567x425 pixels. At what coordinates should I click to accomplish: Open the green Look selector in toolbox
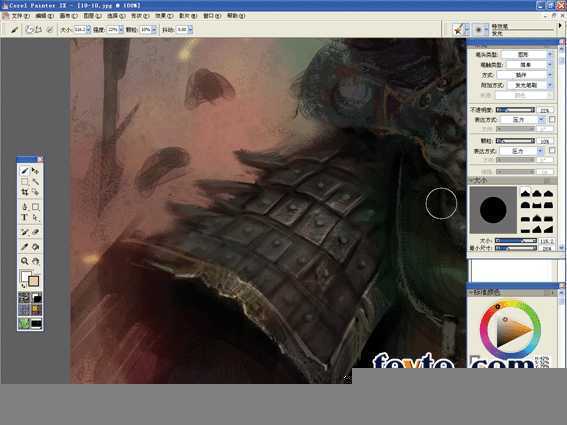[24, 323]
